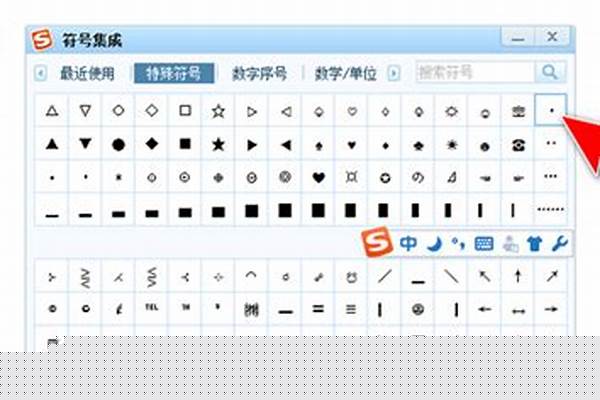
Task: Close the 符号集成 window
Action: pos(552,37)
